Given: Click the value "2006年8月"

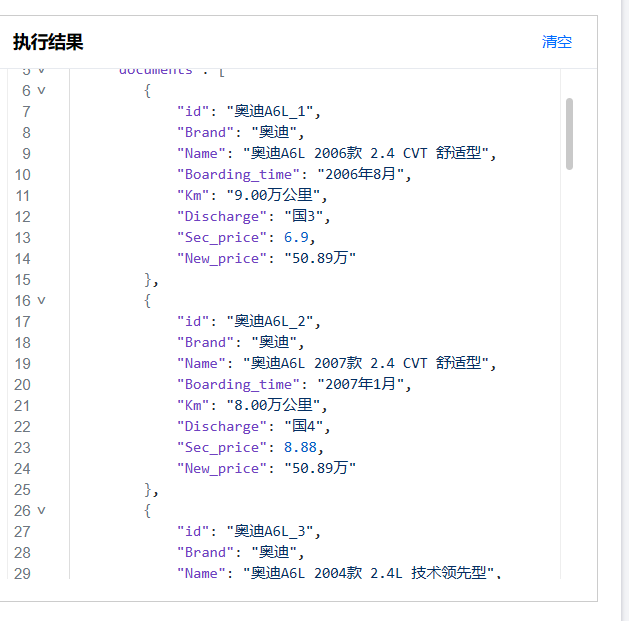Looking at the screenshot, I should (x=361, y=175).
